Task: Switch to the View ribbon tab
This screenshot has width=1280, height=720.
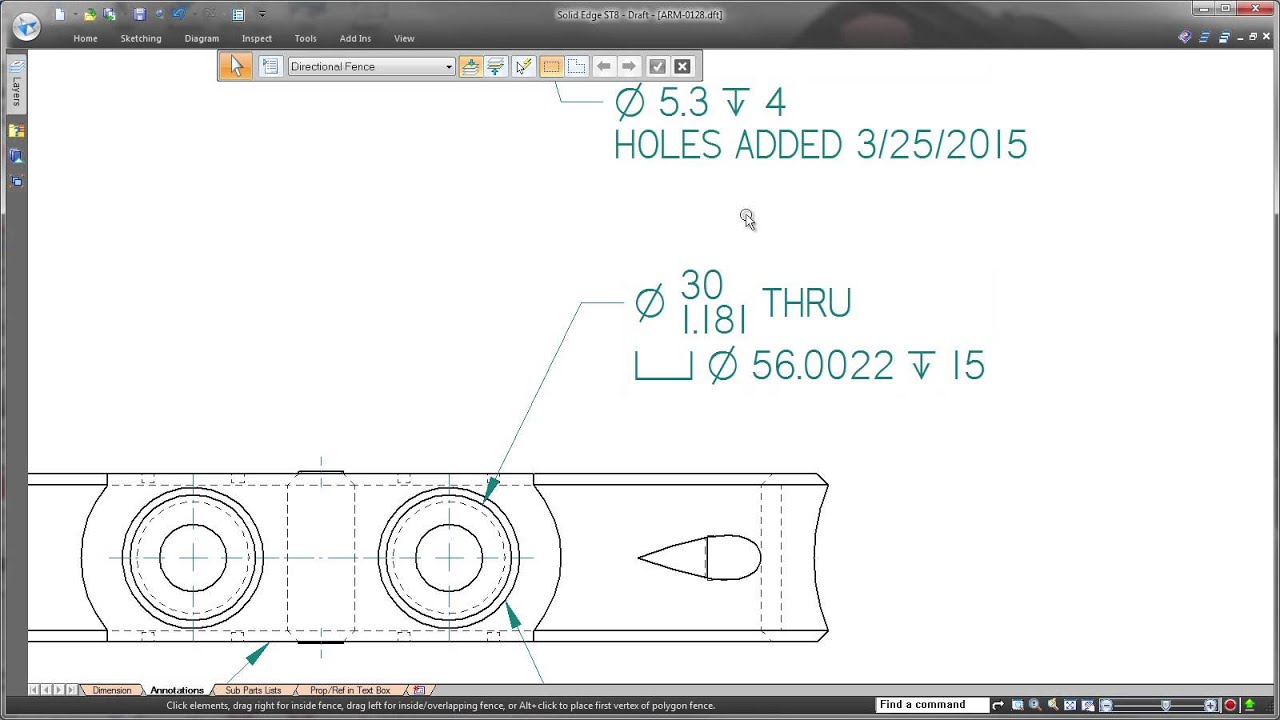Action: coord(404,38)
